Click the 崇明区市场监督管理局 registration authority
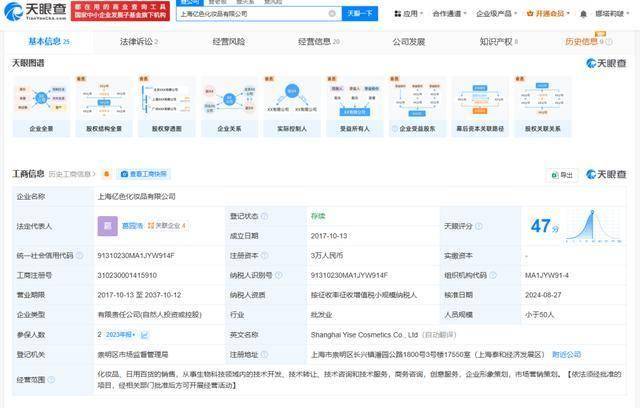640x408 pixels. click(133, 355)
